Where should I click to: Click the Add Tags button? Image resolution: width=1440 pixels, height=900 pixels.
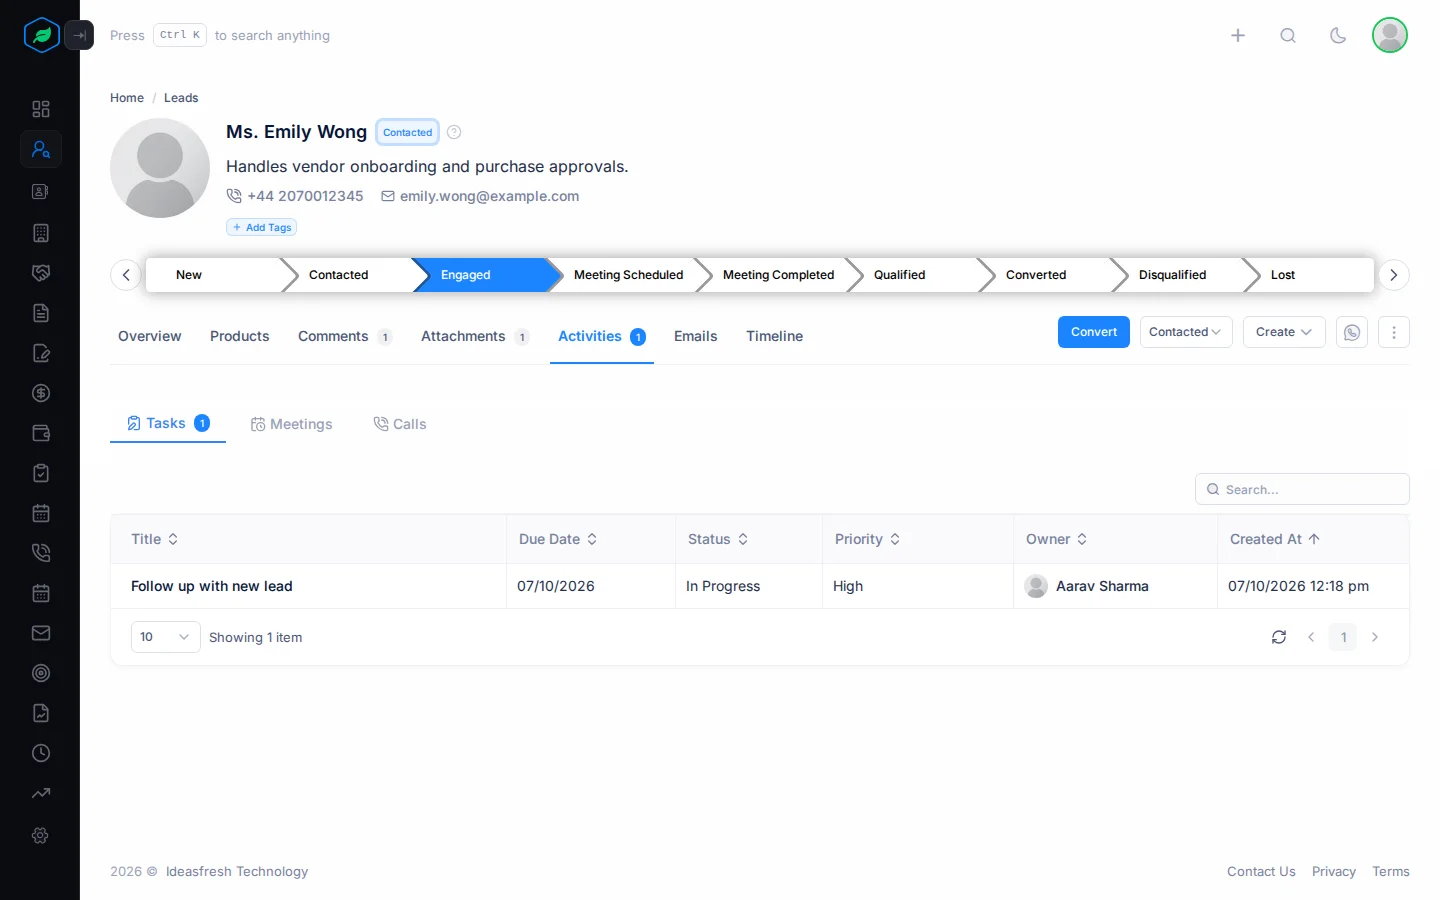262,227
